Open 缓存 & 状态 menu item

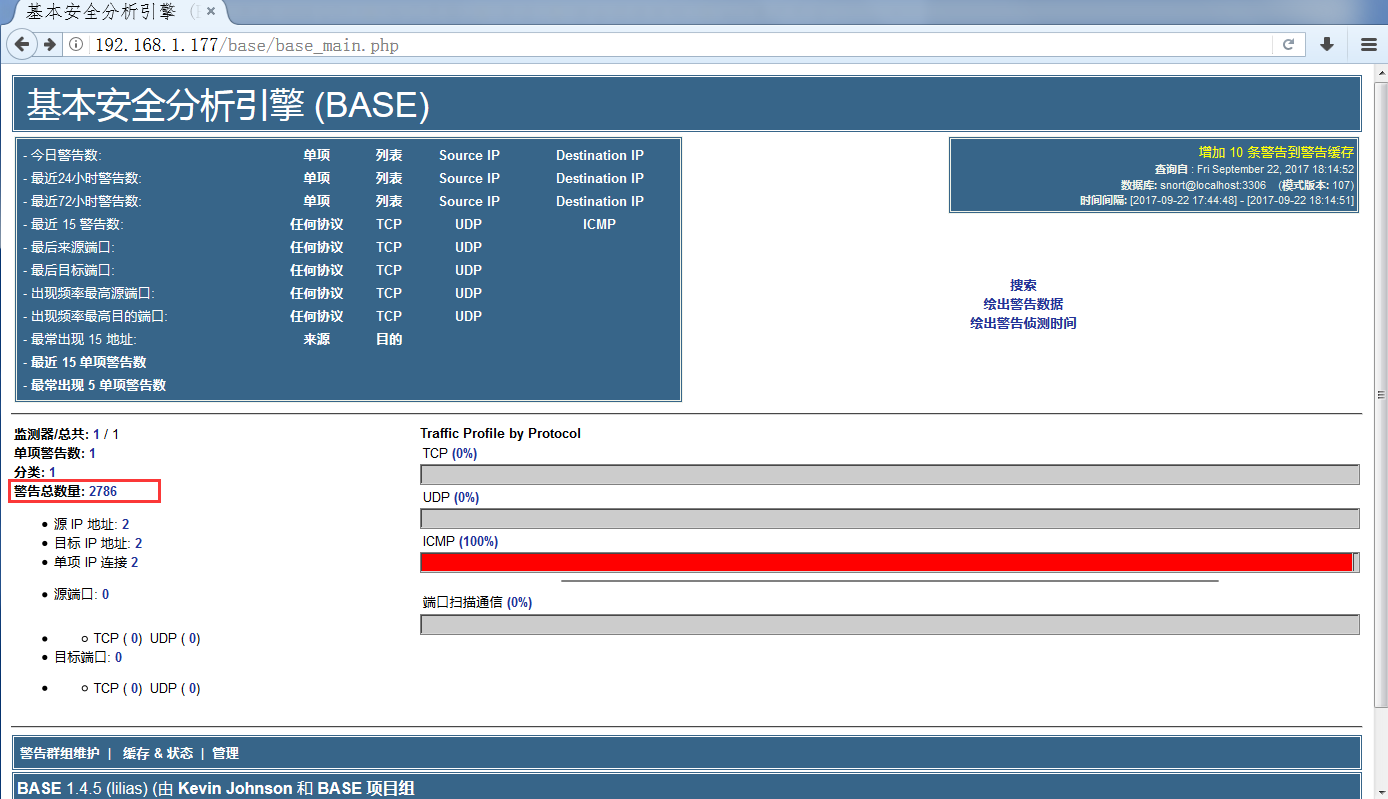point(158,753)
